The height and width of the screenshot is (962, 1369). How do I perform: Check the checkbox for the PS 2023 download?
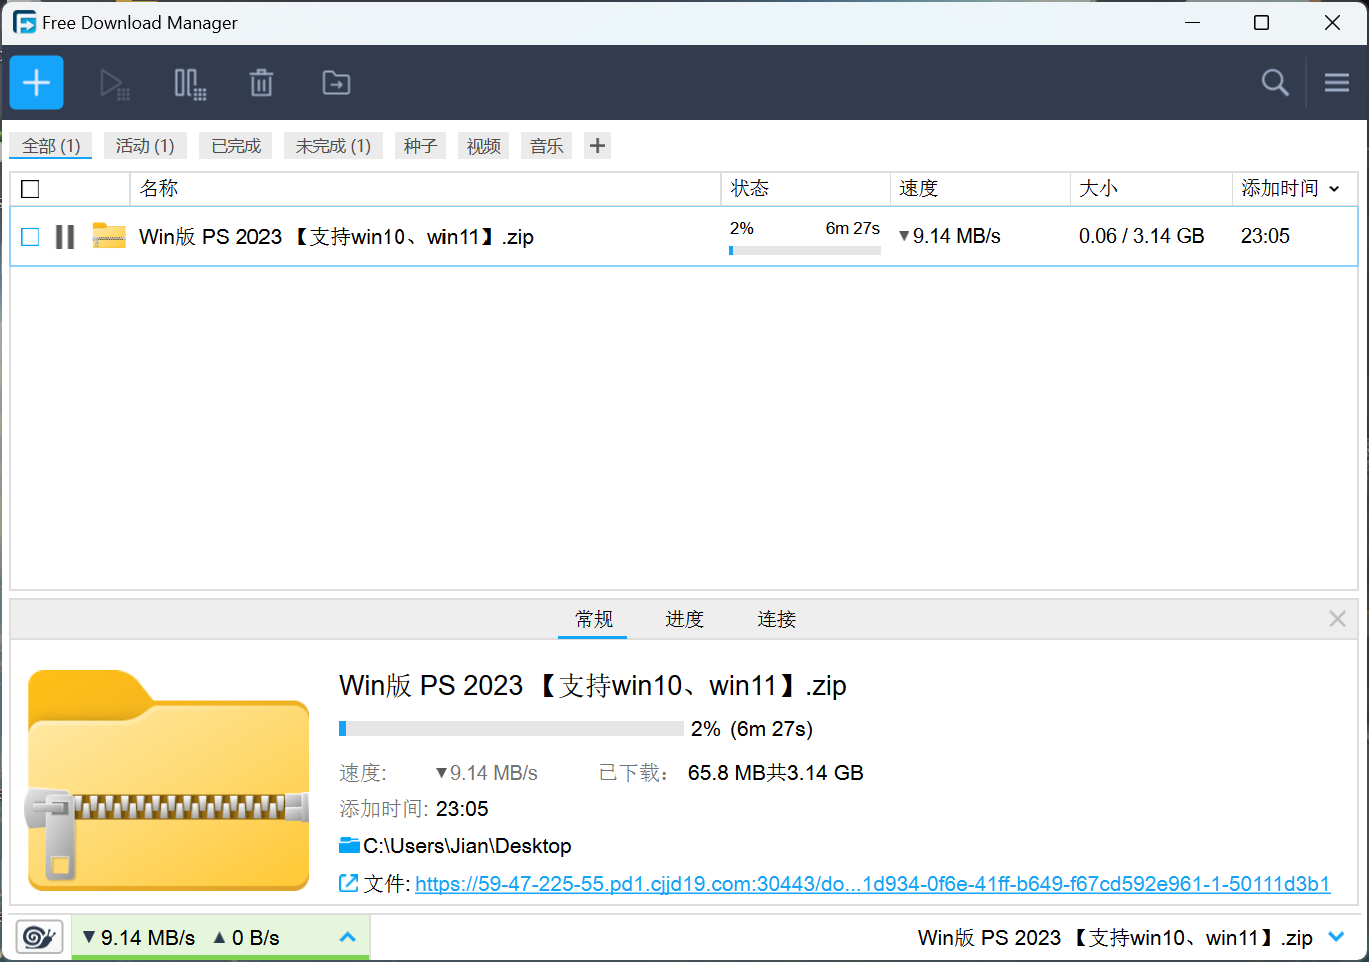point(30,236)
